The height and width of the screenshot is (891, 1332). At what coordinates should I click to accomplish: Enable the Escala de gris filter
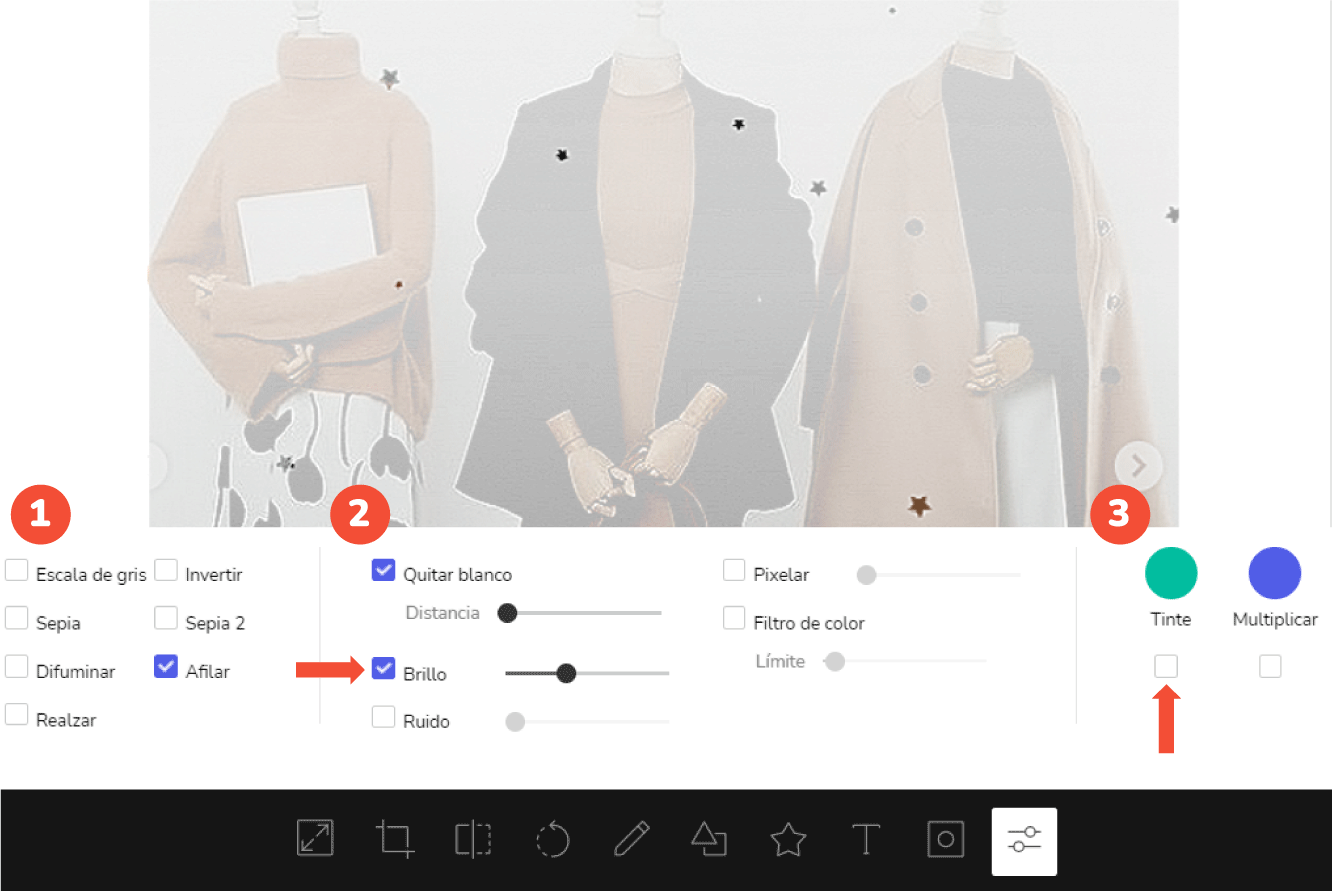pyautogui.click(x=17, y=571)
